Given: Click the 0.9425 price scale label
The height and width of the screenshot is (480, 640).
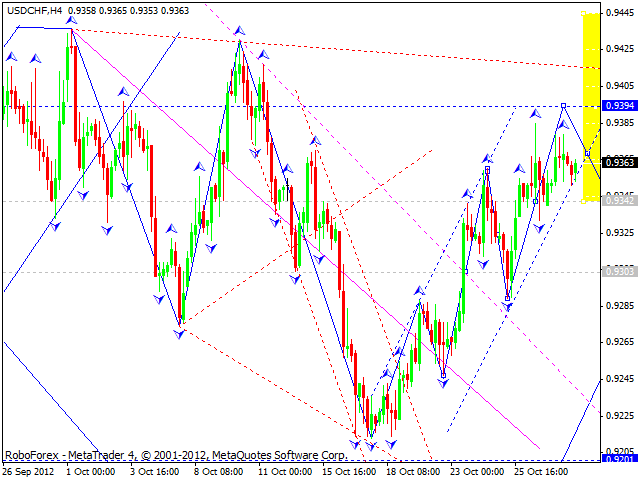Looking at the screenshot, I should coord(620,48).
